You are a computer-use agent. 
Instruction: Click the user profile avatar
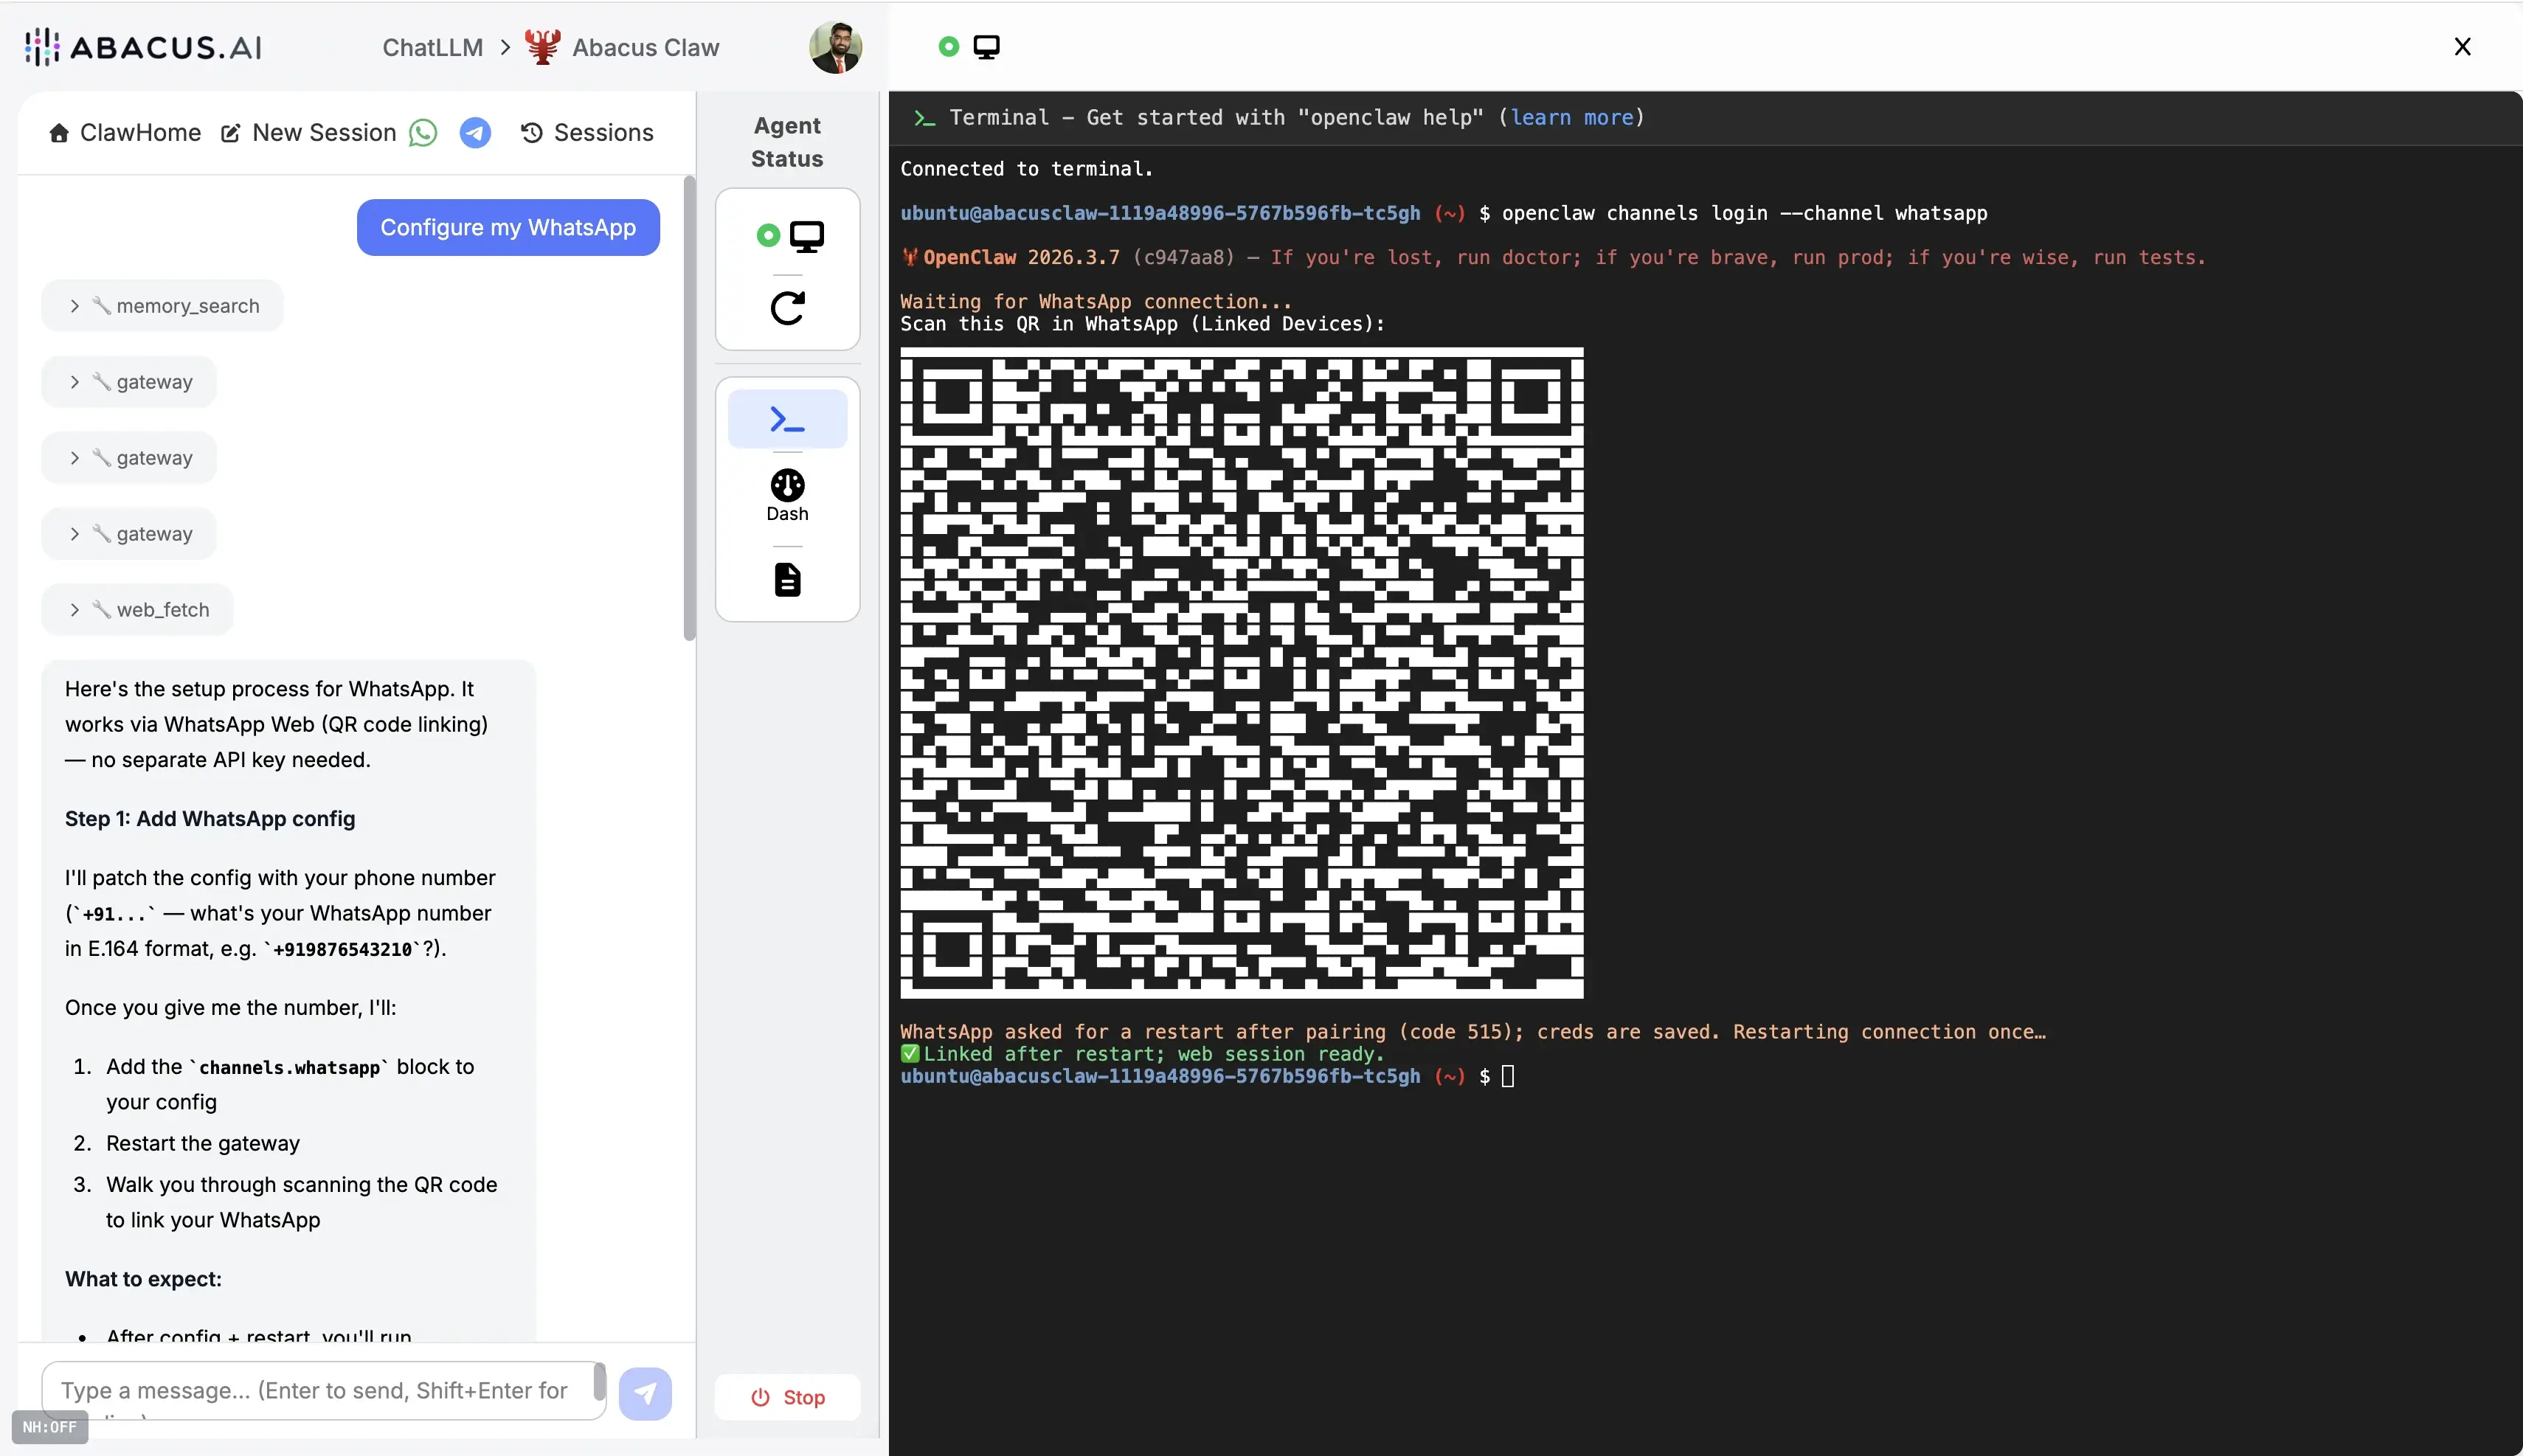pos(835,47)
